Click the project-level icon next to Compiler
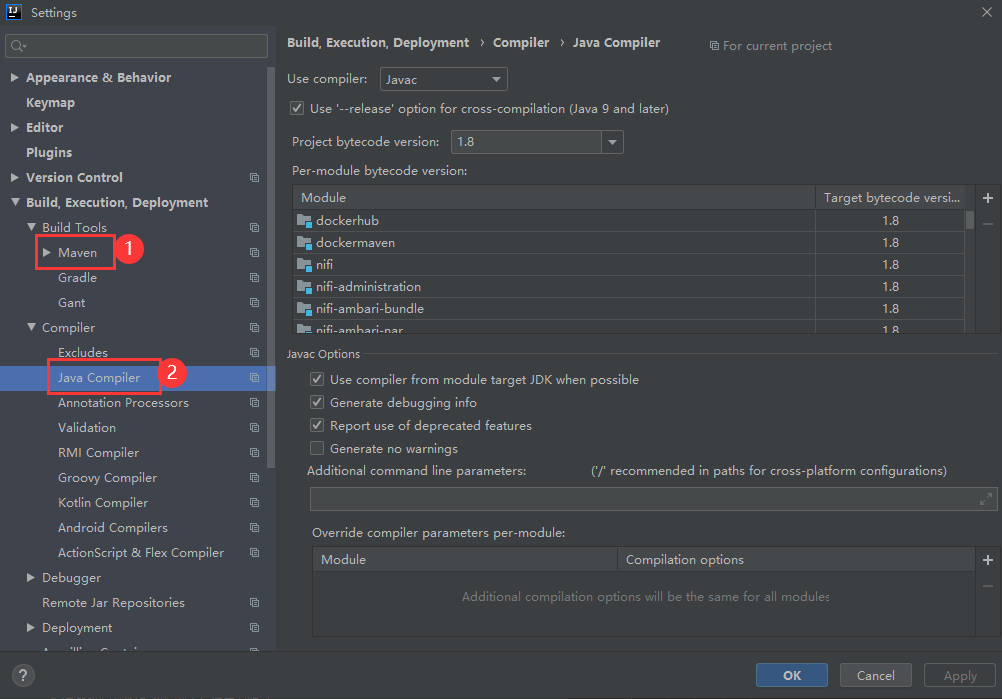Viewport: 1002px width, 699px height. (254, 327)
